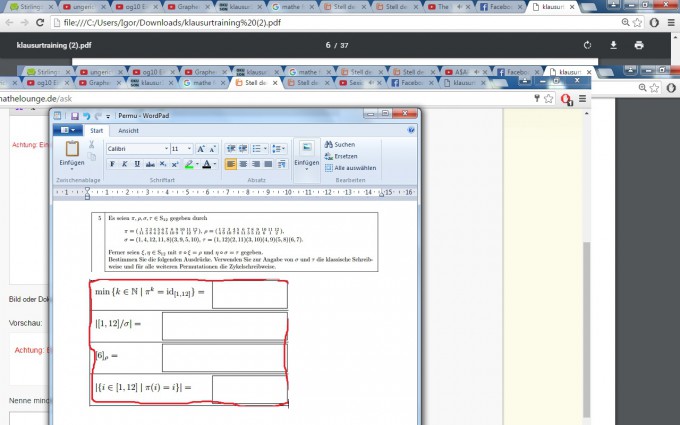
Task: Toggle strikethrough text formatting
Action: (149, 164)
